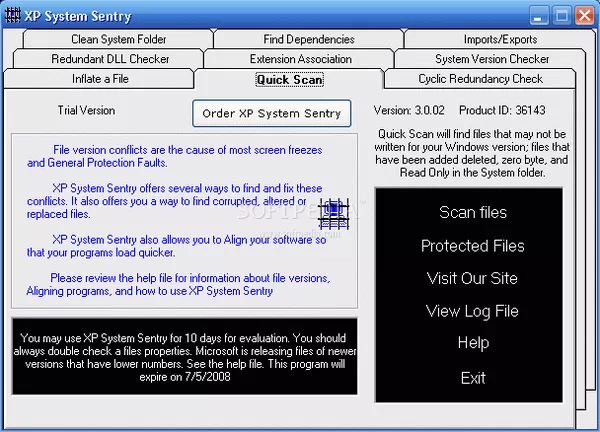600x432 pixels.
Task: Switch to the Inflate a File tab
Action: (x=100, y=79)
